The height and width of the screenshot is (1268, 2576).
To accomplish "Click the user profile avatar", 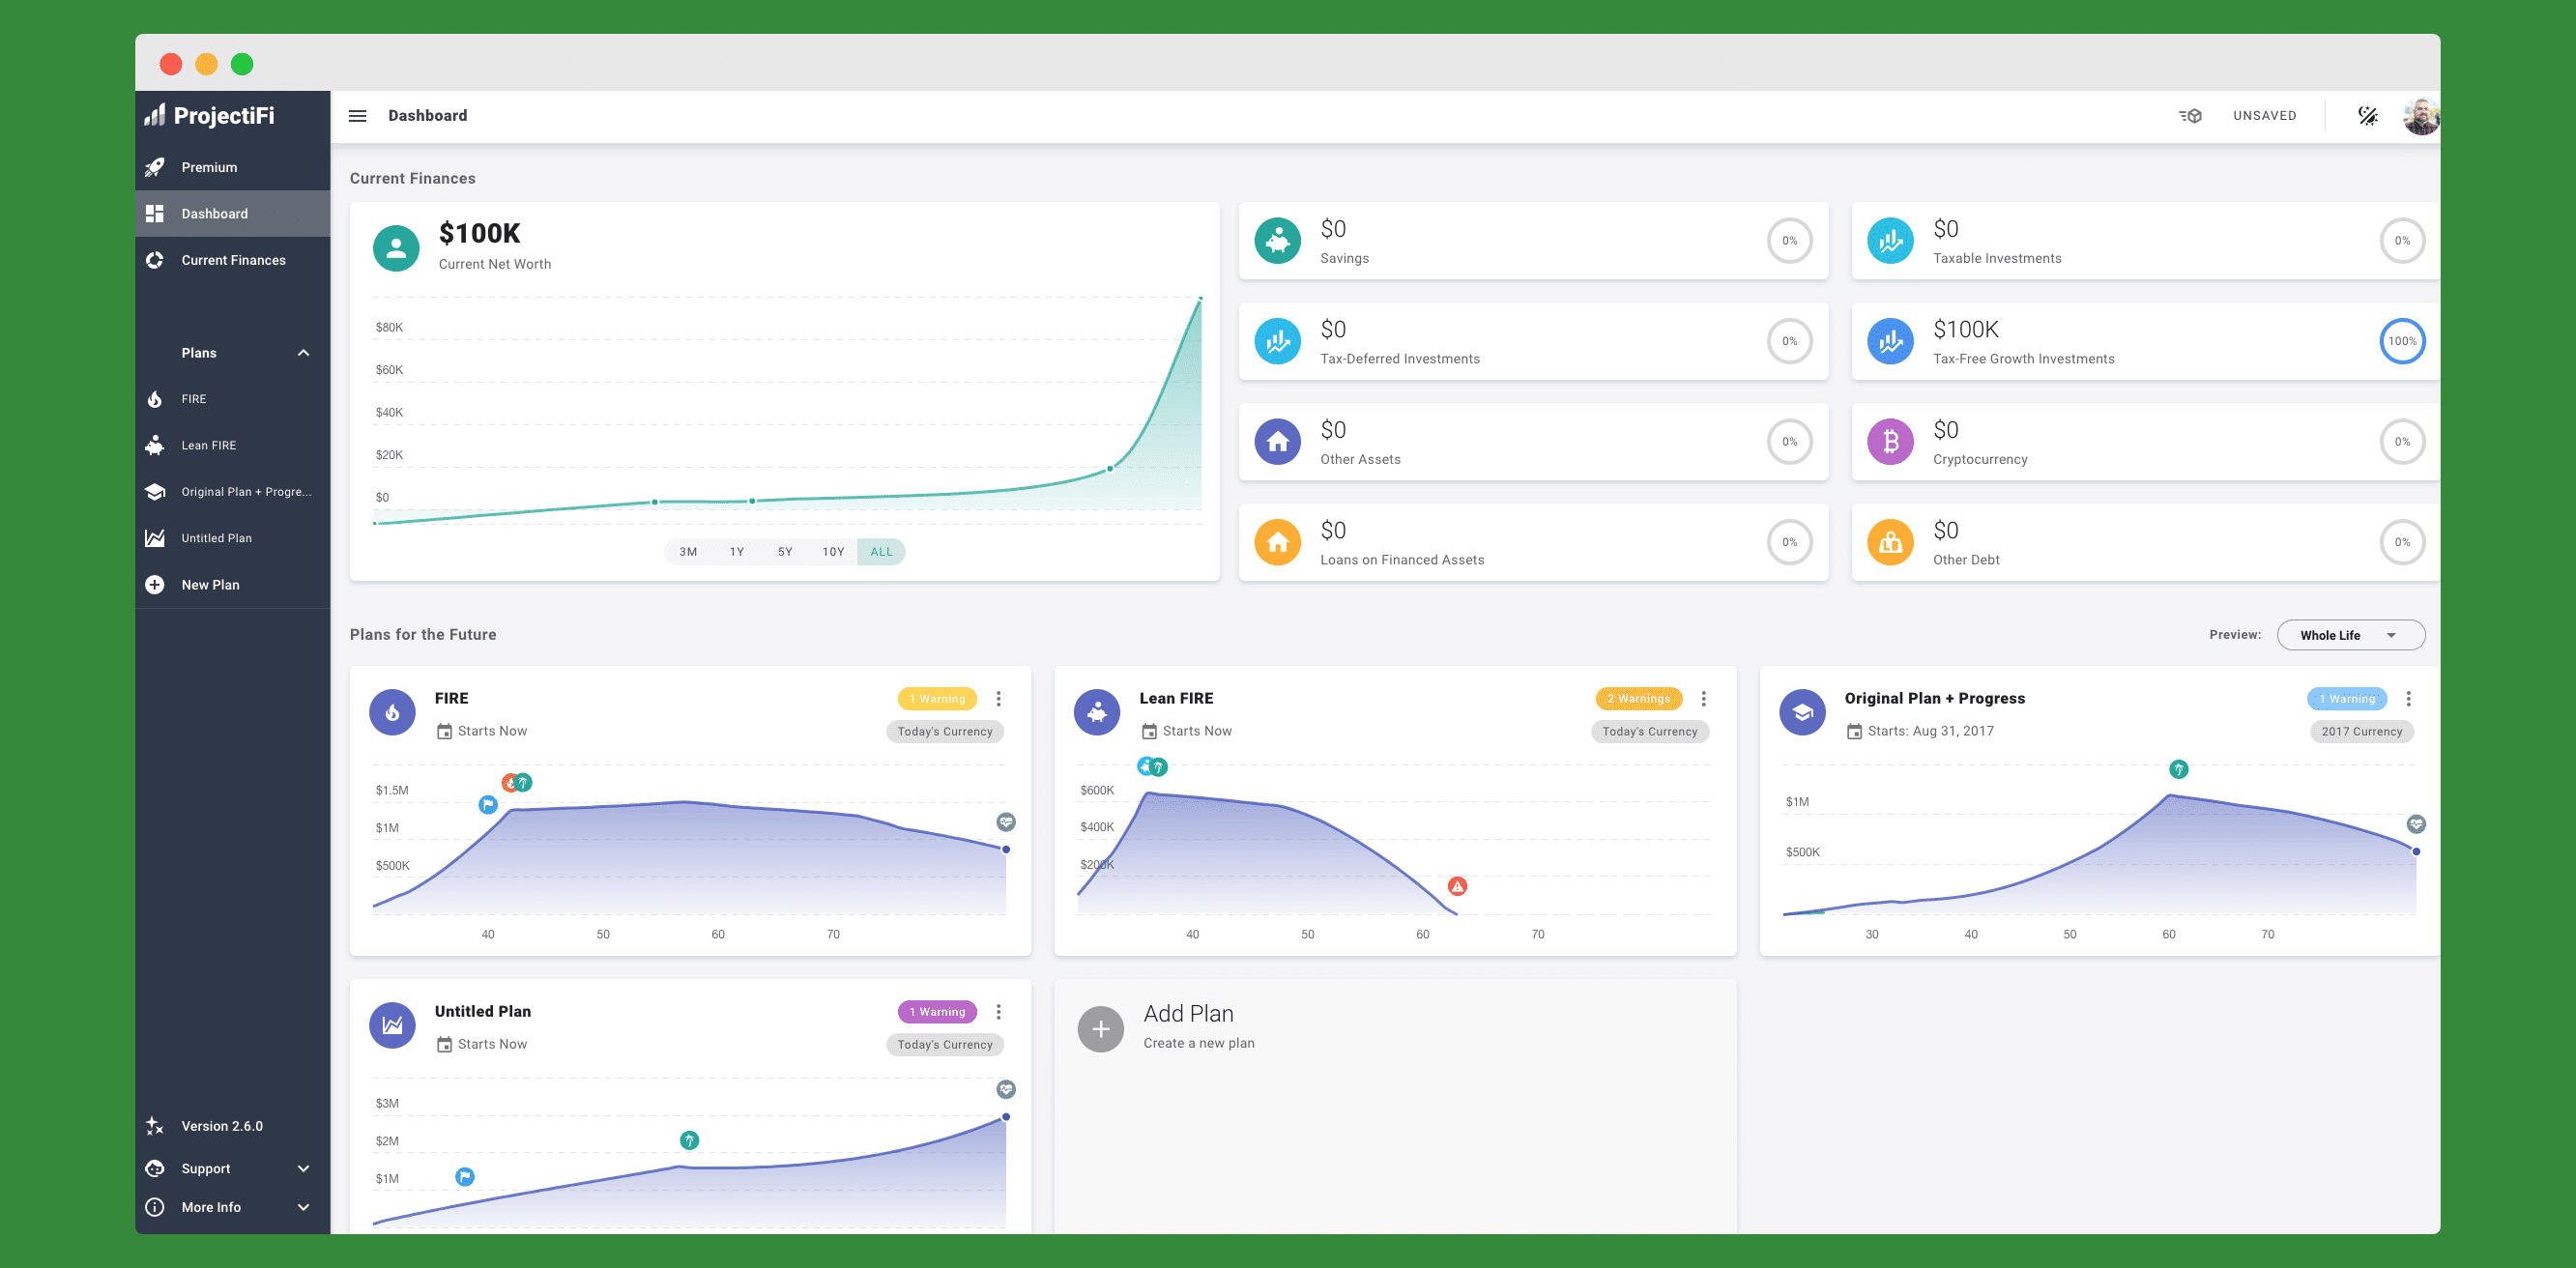I will pyautogui.click(x=2420, y=116).
